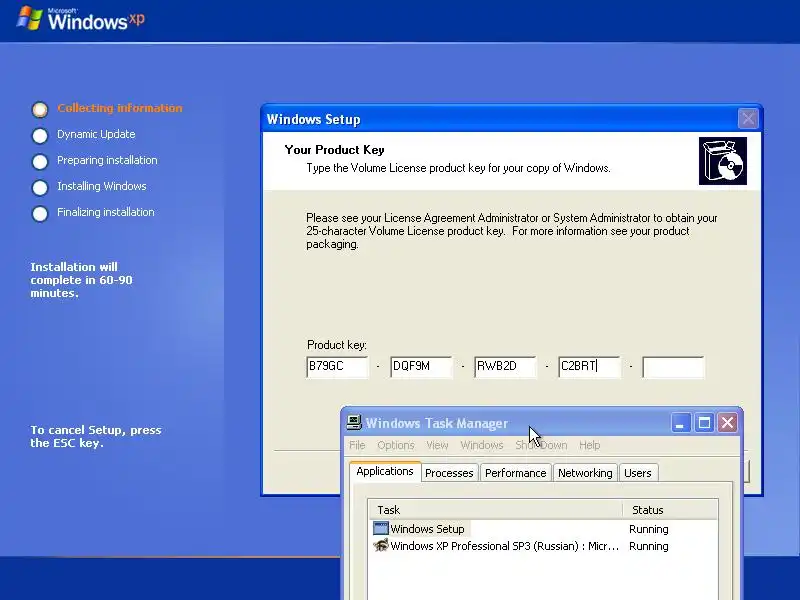Switch to the Users tab
The height and width of the screenshot is (600, 800).
click(638, 473)
